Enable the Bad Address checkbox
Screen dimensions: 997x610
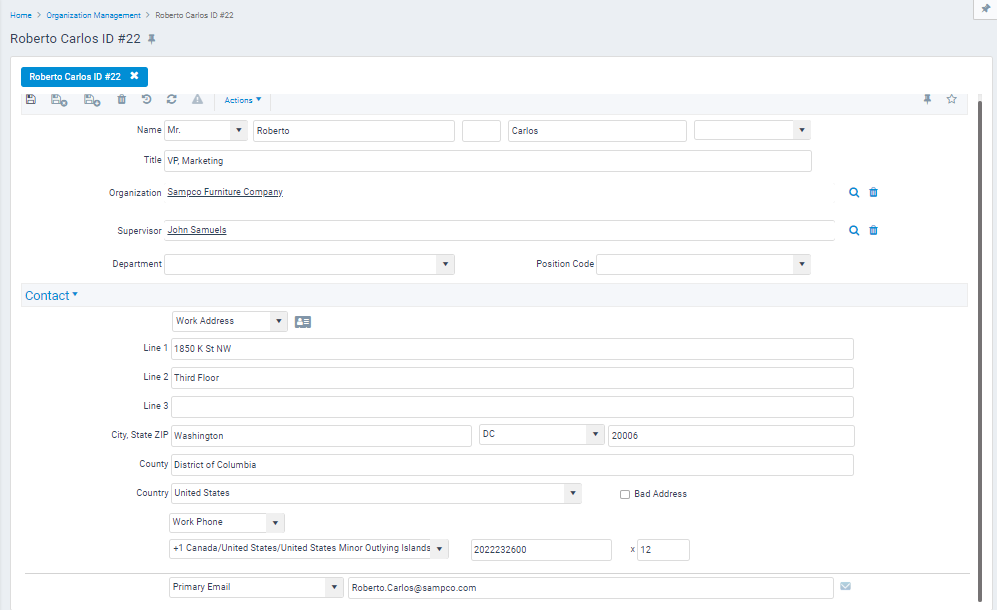tap(625, 494)
